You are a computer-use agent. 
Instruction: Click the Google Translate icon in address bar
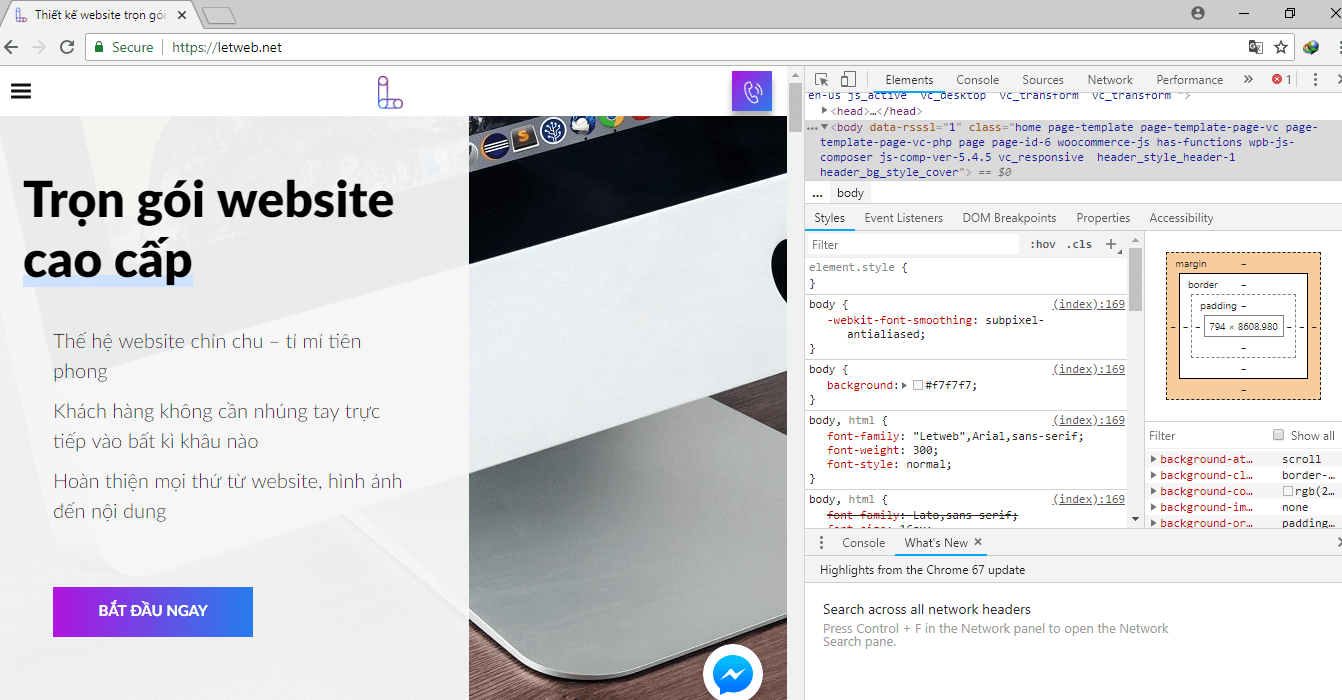pyautogui.click(x=1256, y=47)
